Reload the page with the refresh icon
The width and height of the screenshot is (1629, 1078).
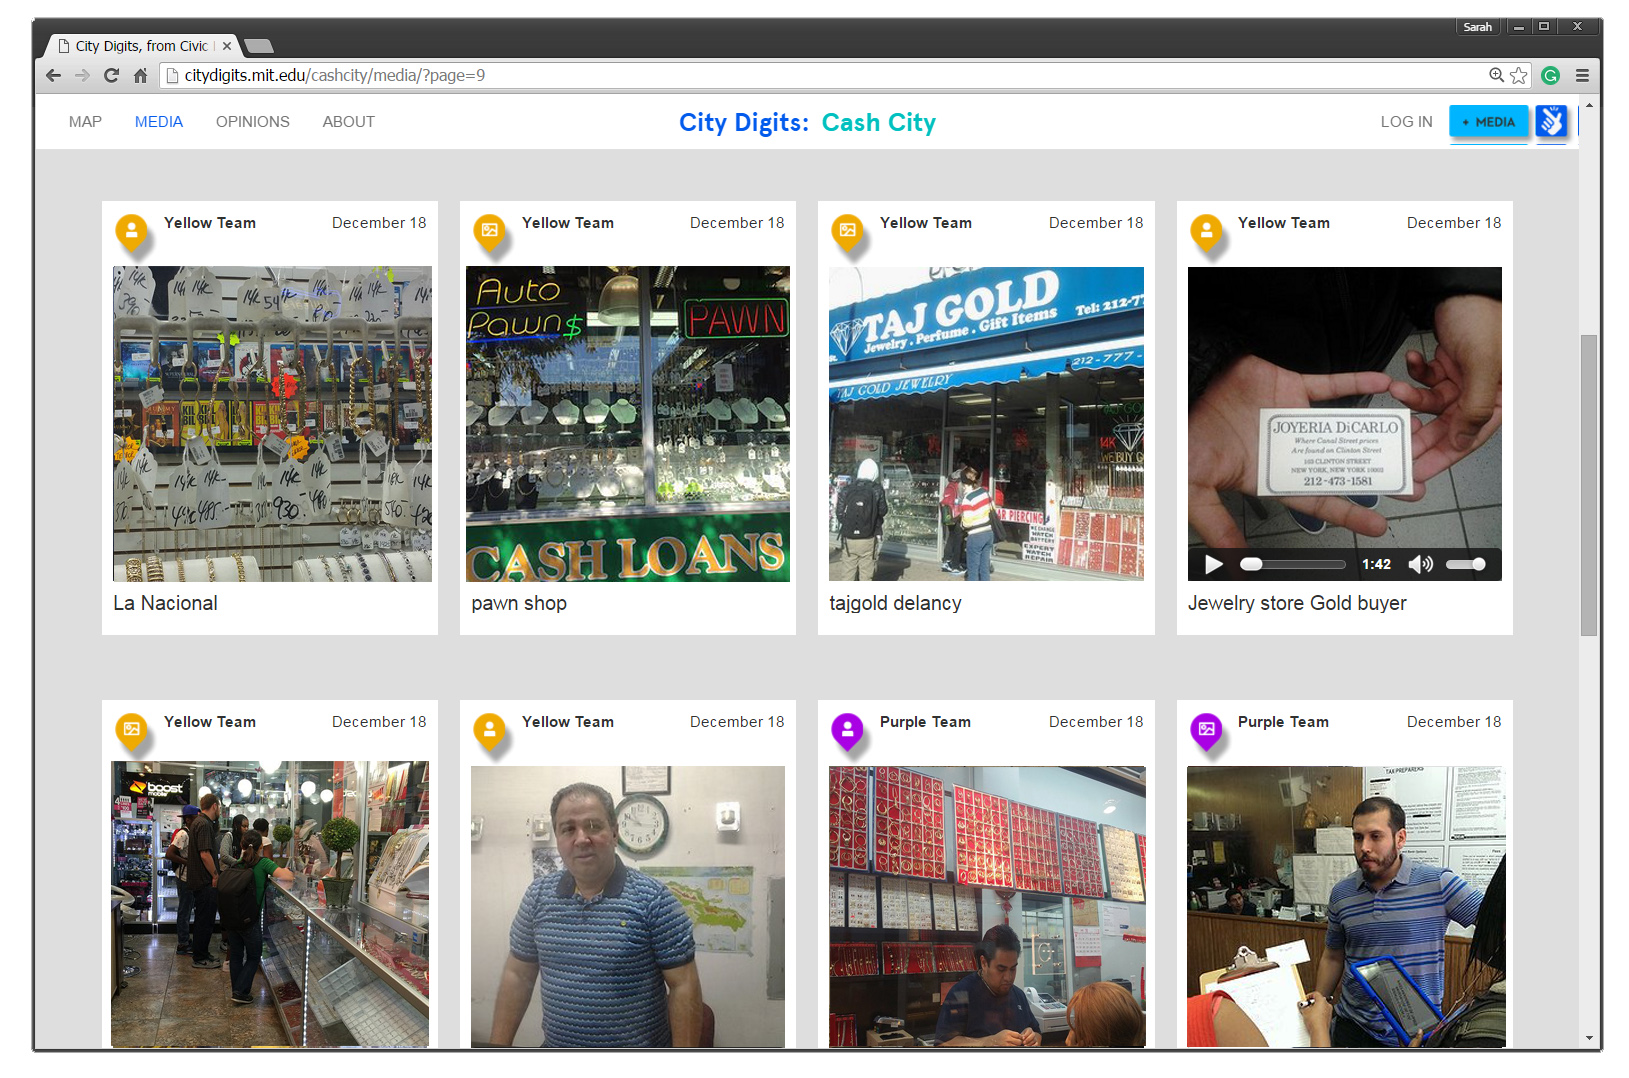click(x=111, y=75)
